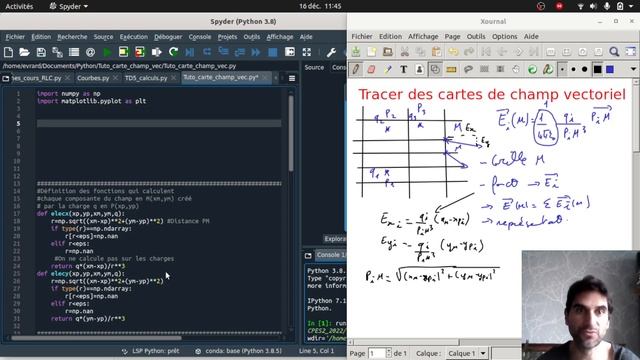Screen dimensions: 640x360
Task: Open Spyder application menu in top bar
Action: coord(69,6)
